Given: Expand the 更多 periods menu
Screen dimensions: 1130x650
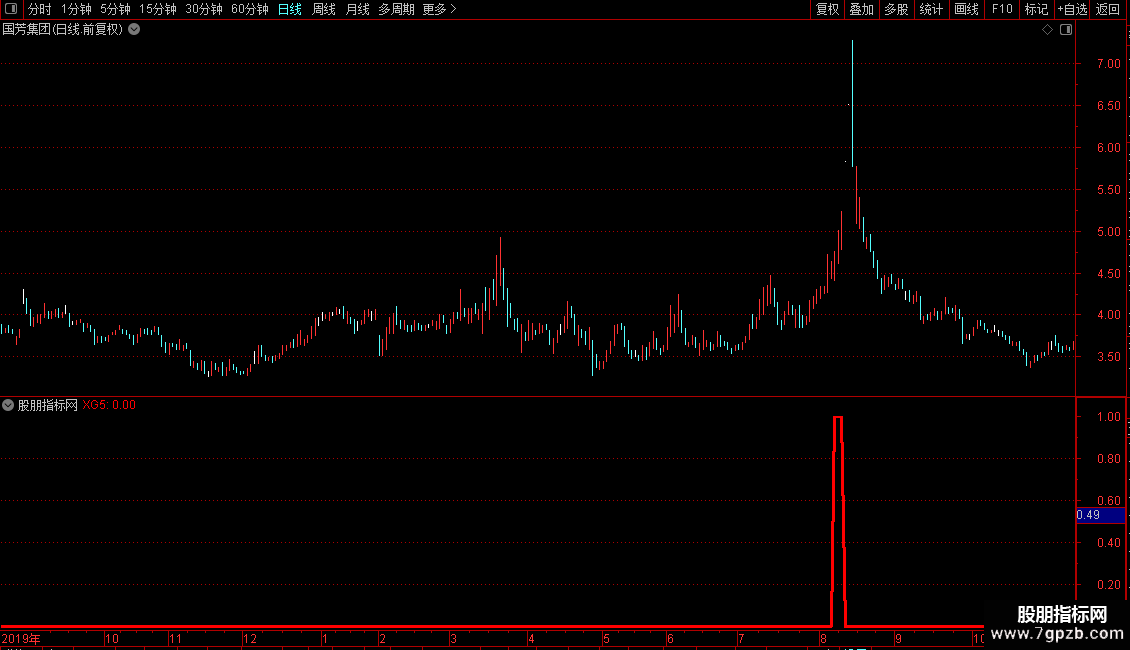Looking at the screenshot, I should [x=440, y=9].
